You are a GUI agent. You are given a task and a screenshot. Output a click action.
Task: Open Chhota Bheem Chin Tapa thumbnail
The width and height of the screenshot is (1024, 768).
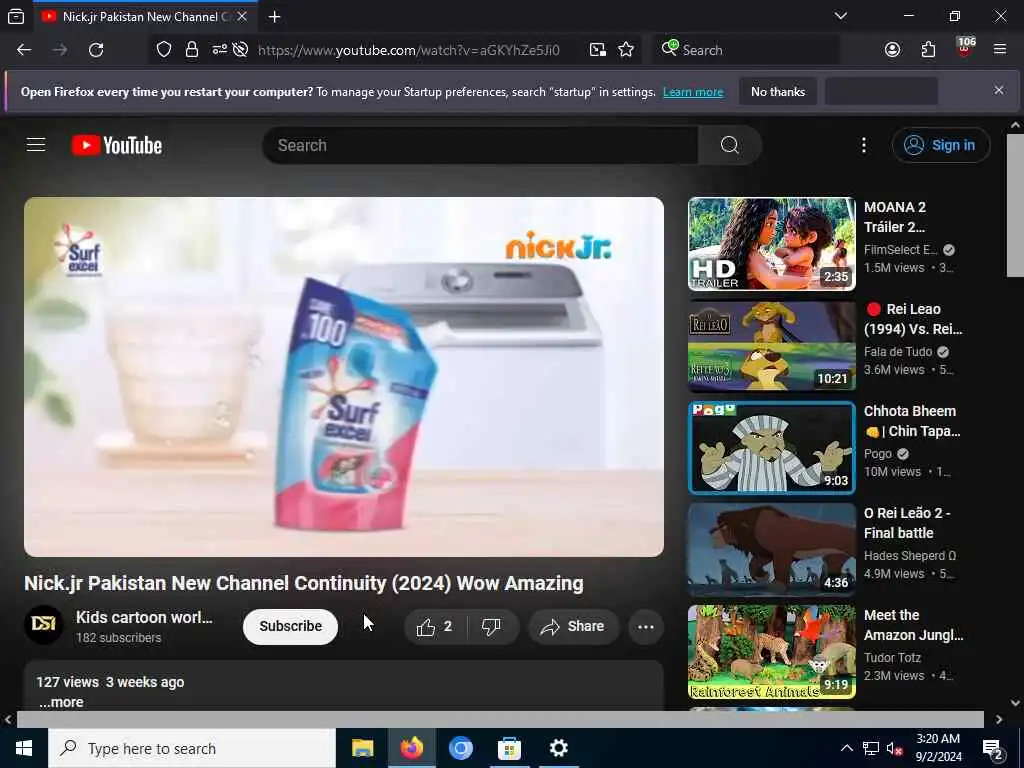771,447
